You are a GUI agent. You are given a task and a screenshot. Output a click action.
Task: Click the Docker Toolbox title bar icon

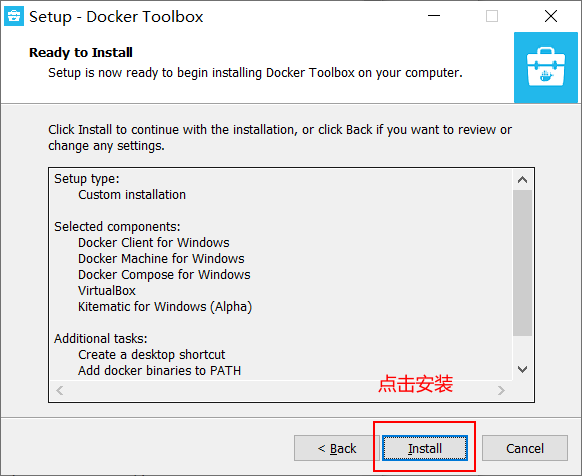(x=14, y=16)
